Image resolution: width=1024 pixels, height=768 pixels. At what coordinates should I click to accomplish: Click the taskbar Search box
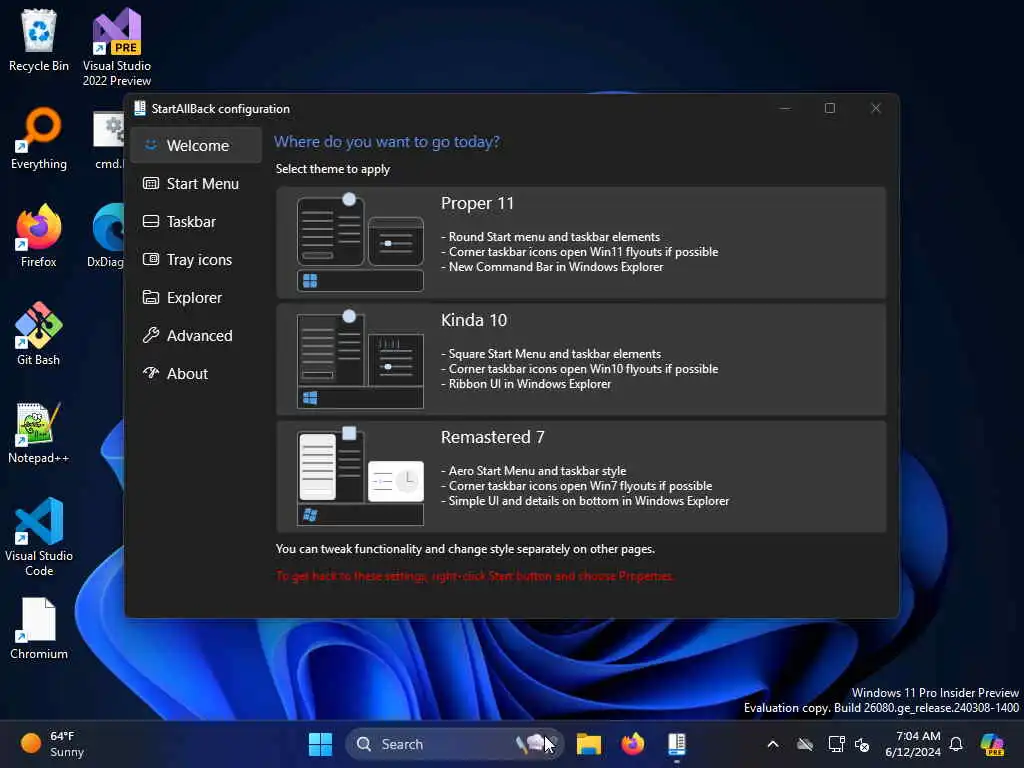[x=454, y=744]
